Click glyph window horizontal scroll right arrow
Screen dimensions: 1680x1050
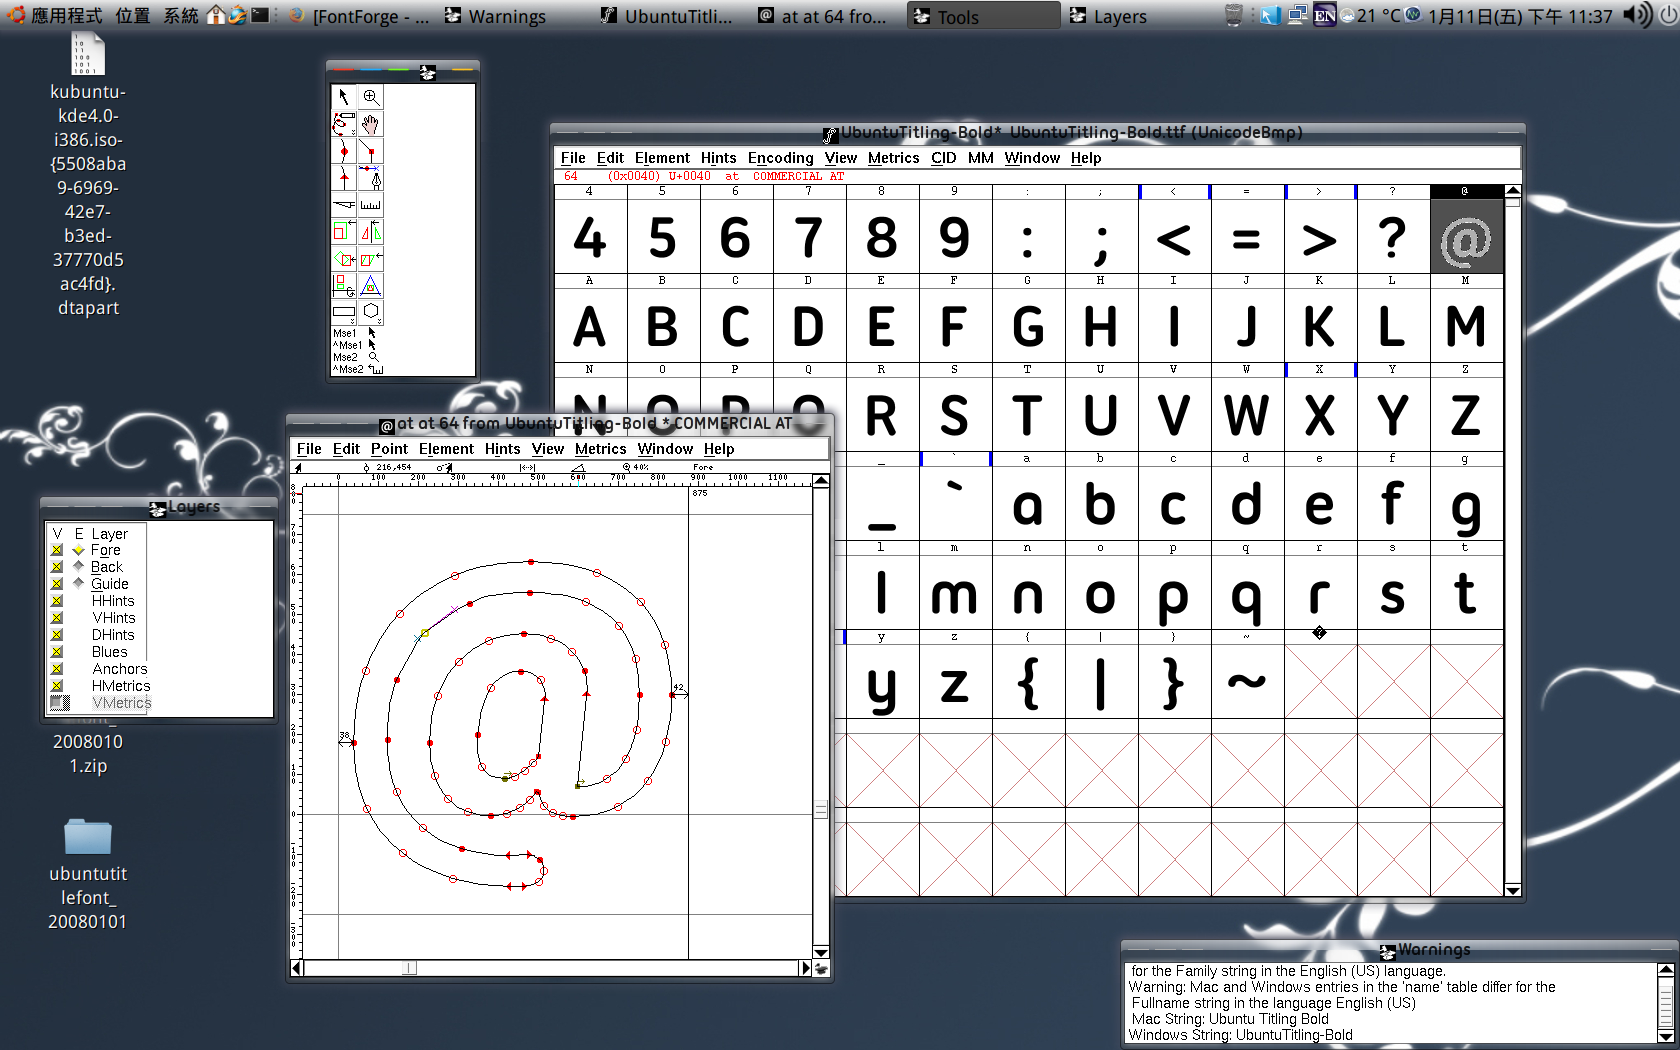point(805,968)
